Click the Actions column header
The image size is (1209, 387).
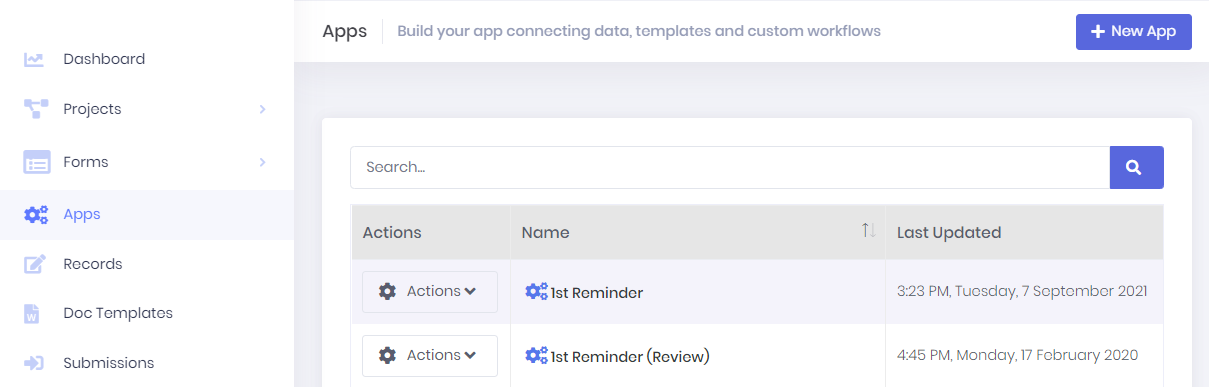pos(431,232)
